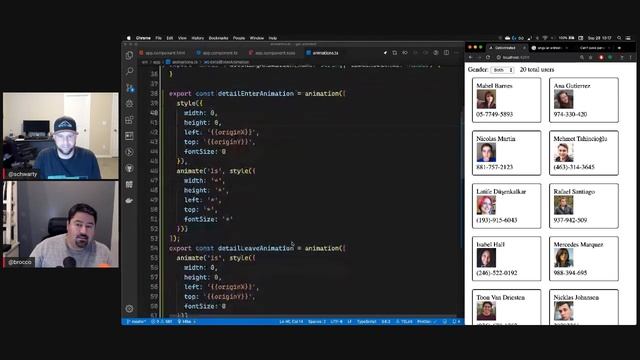
Task: Open the File menu in the menu bar
Action: click(x=158, y=38)
